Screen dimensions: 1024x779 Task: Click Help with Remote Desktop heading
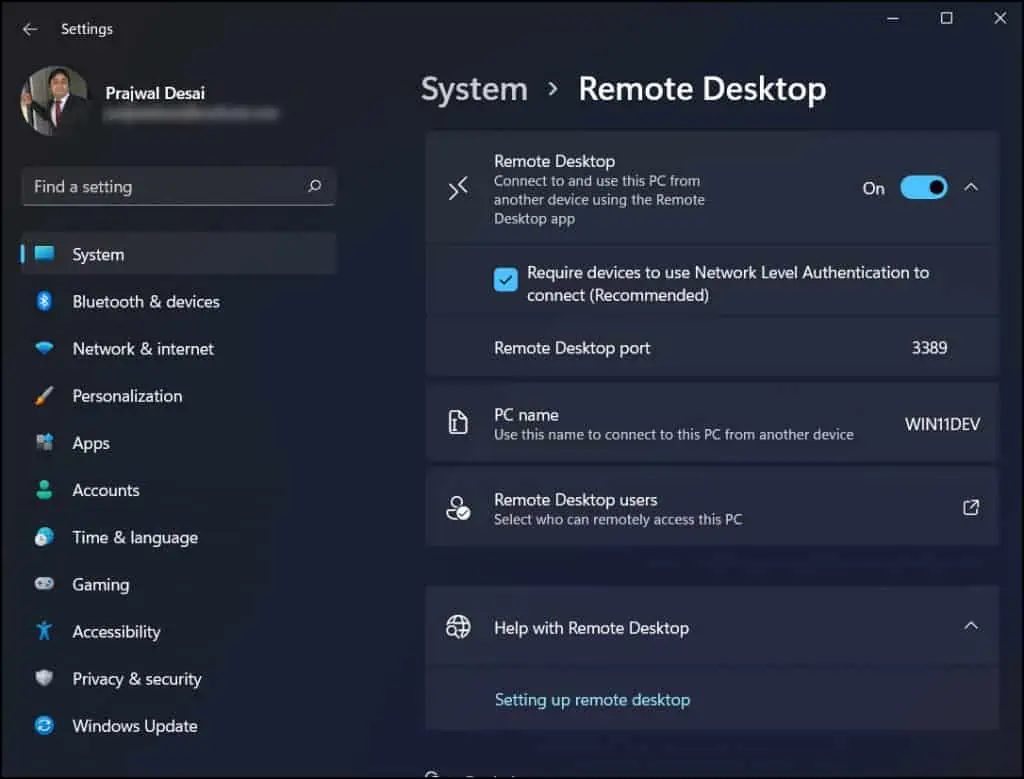pyautogui.click(x=591, y=628)
